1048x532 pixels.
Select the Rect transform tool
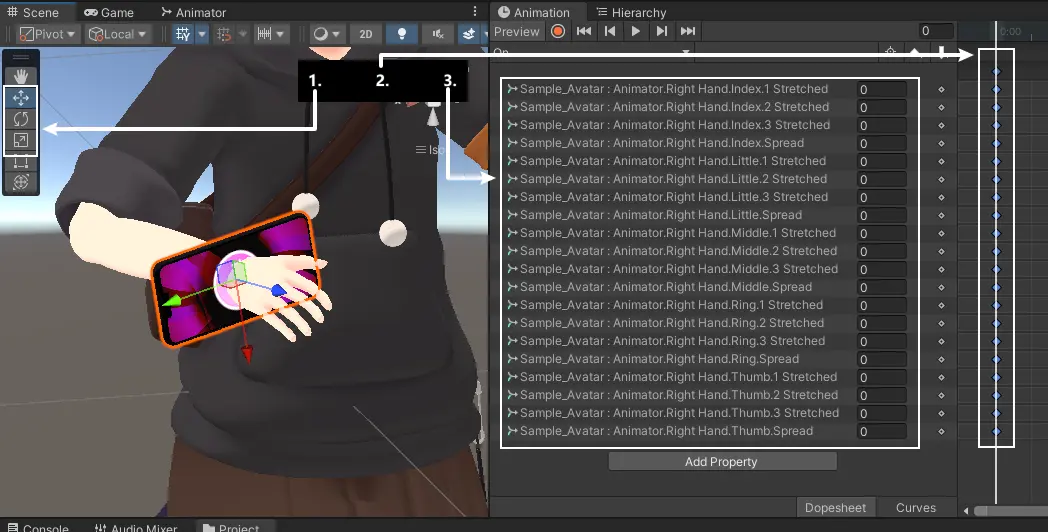click(x=21, y=161)
